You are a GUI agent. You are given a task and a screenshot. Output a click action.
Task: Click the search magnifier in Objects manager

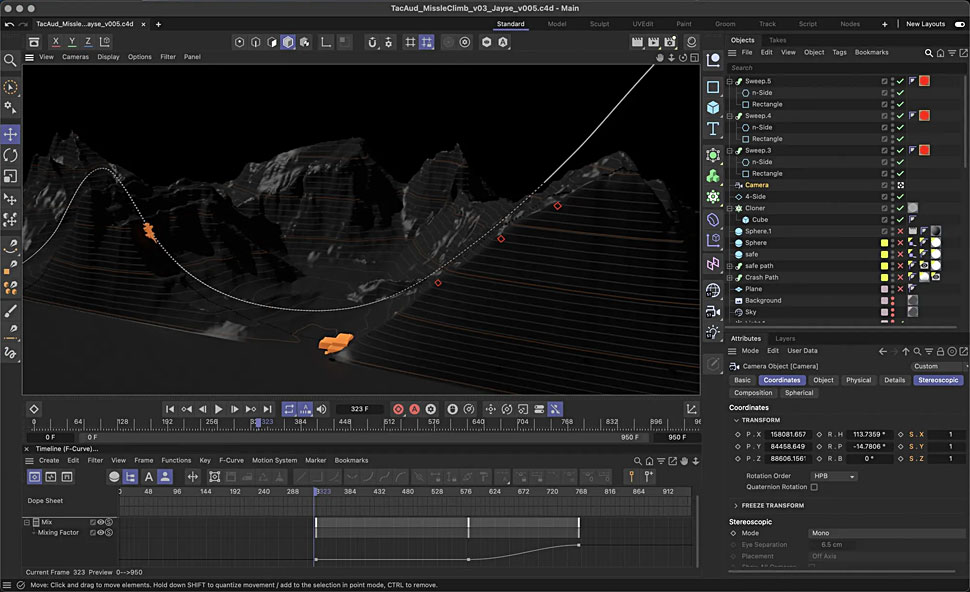(x=929, y=53)
